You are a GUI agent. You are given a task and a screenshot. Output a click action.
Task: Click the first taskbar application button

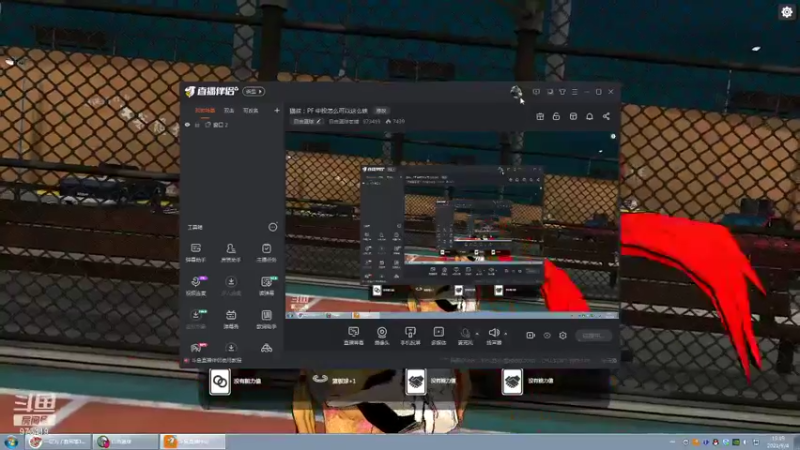(57, 442)
